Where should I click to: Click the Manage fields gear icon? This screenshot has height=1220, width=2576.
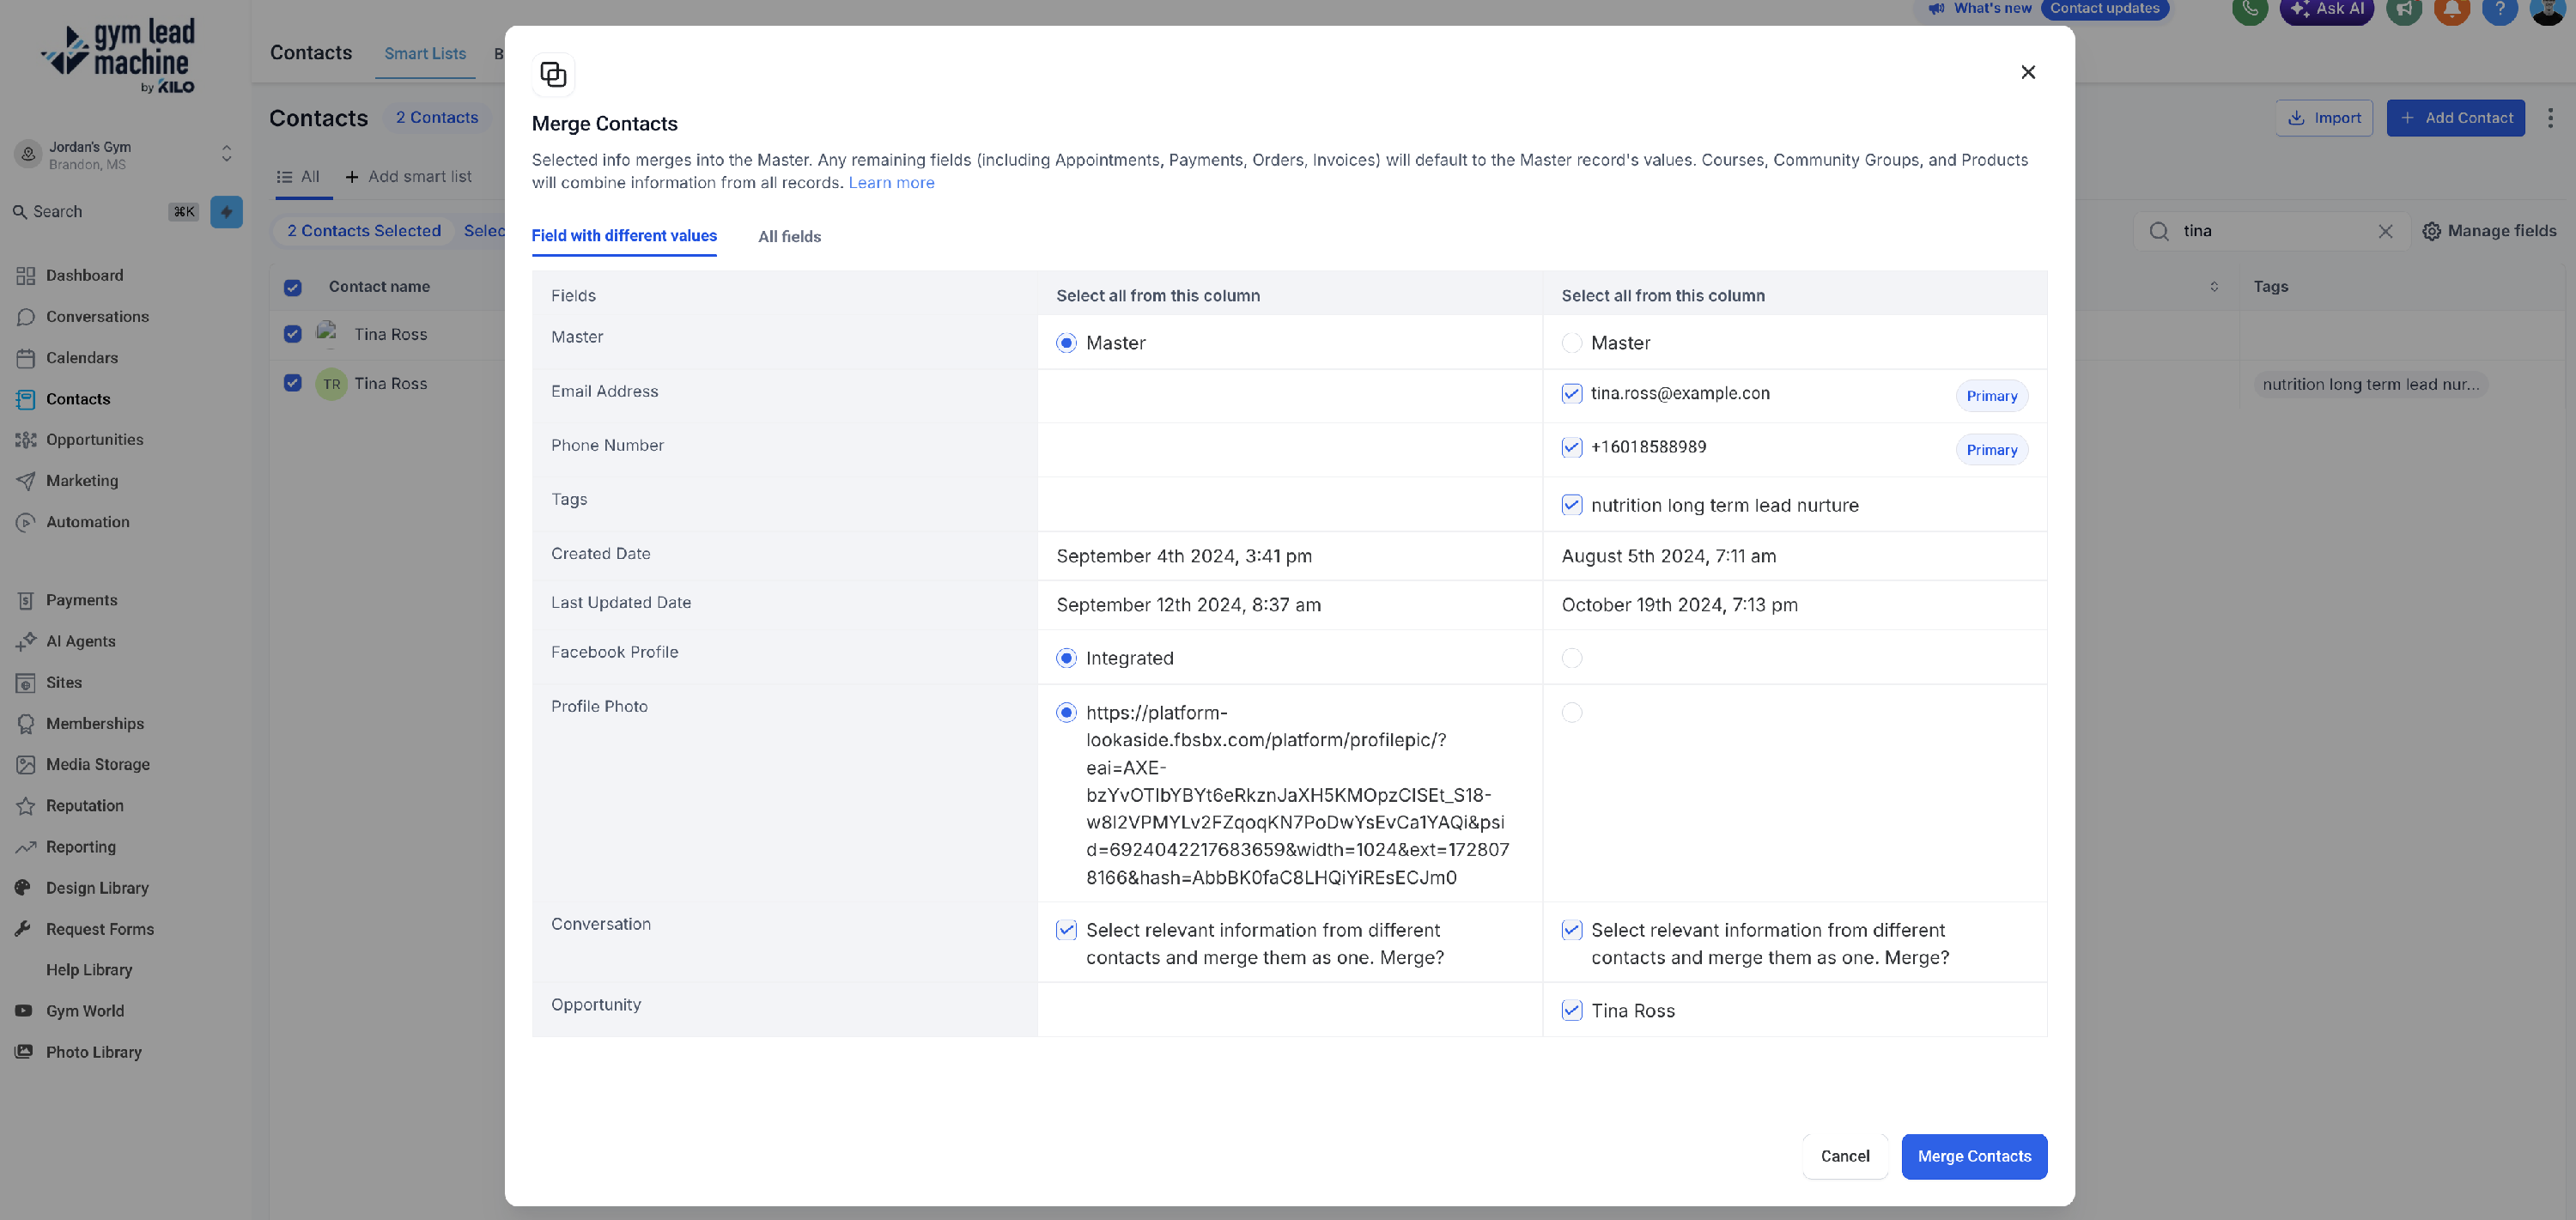[x=2431, y=231]
